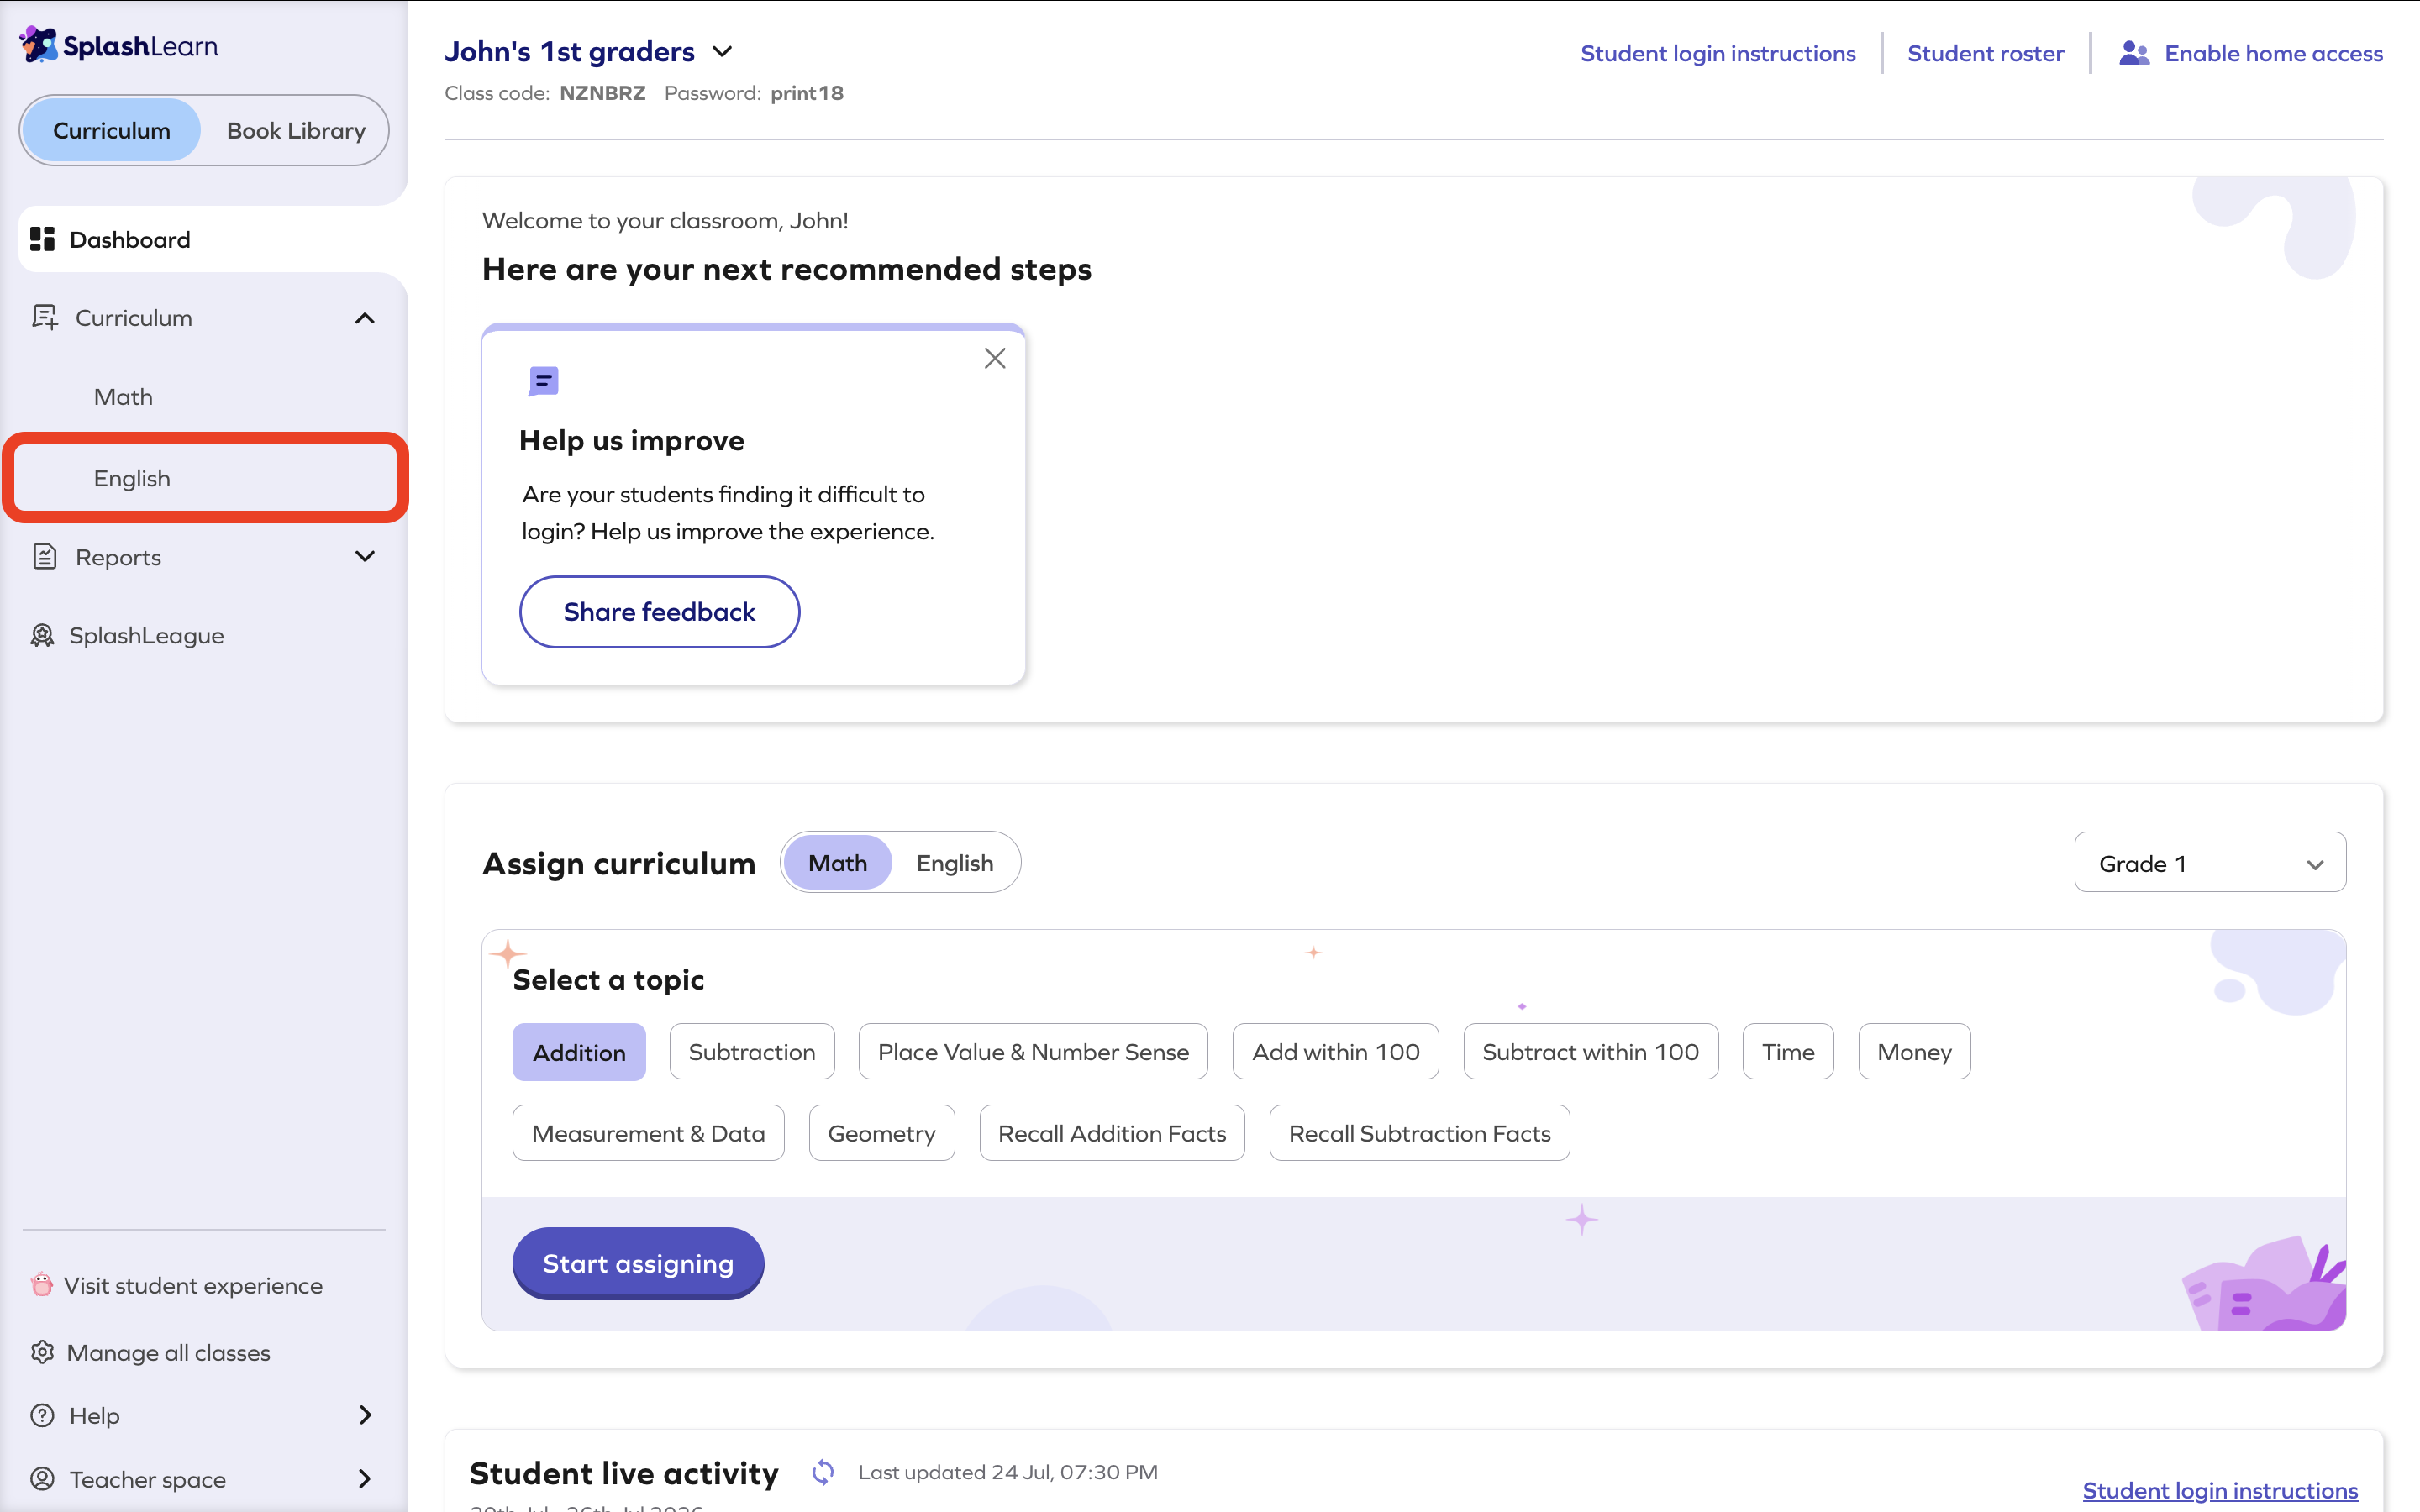Close the Help us improve card
Screen dimensions: 2420x1512
pos(994,358)
